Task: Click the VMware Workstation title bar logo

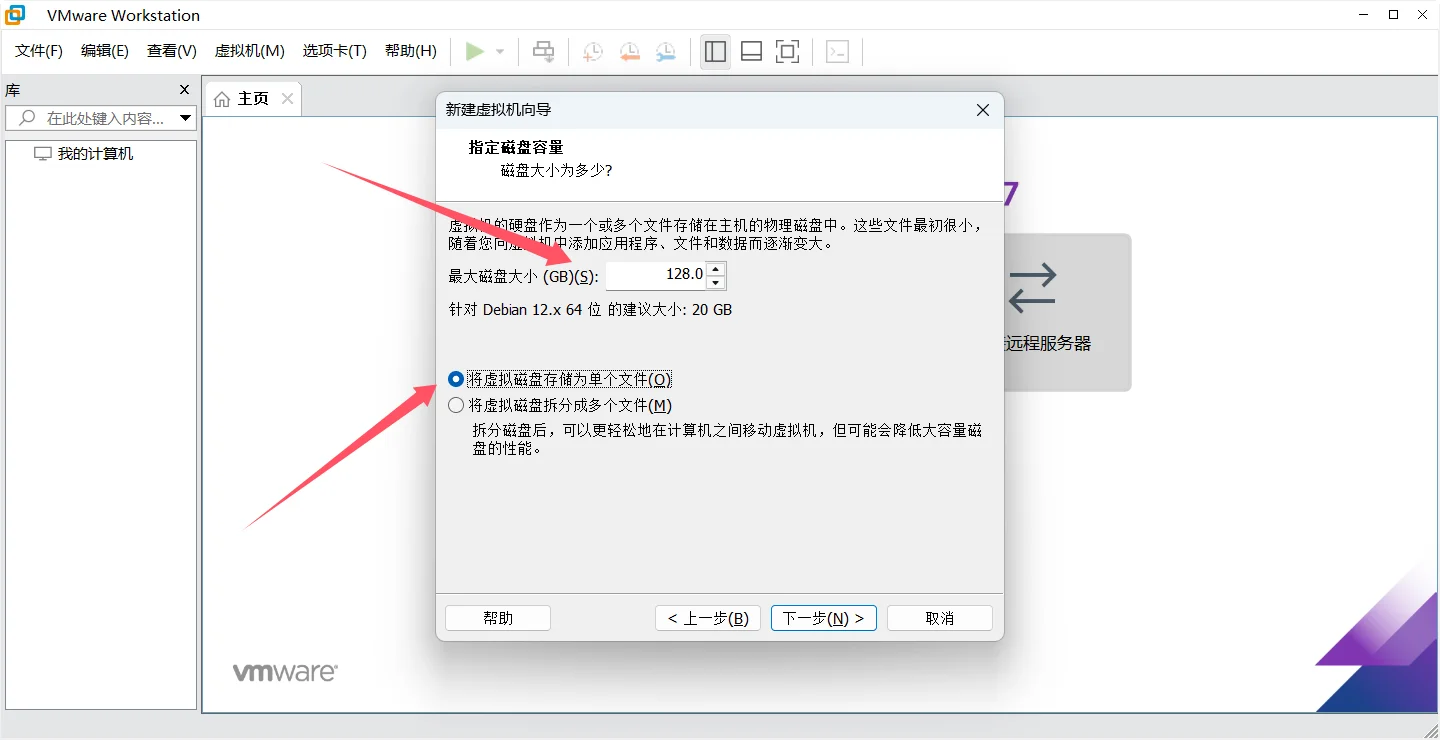Action: click(15, 15)
